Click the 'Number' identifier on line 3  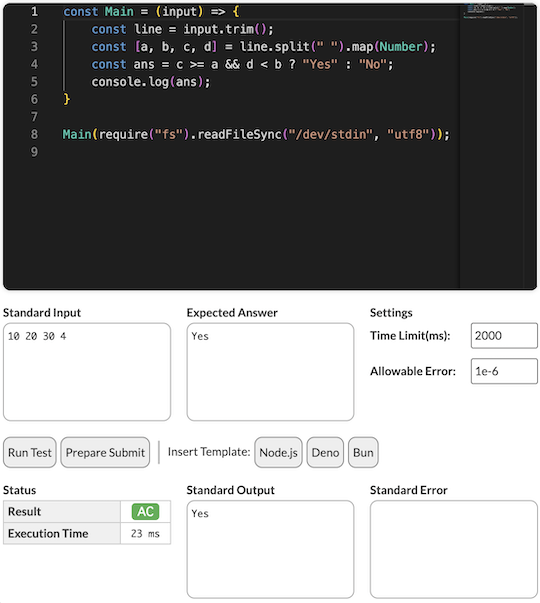[401, 47]
